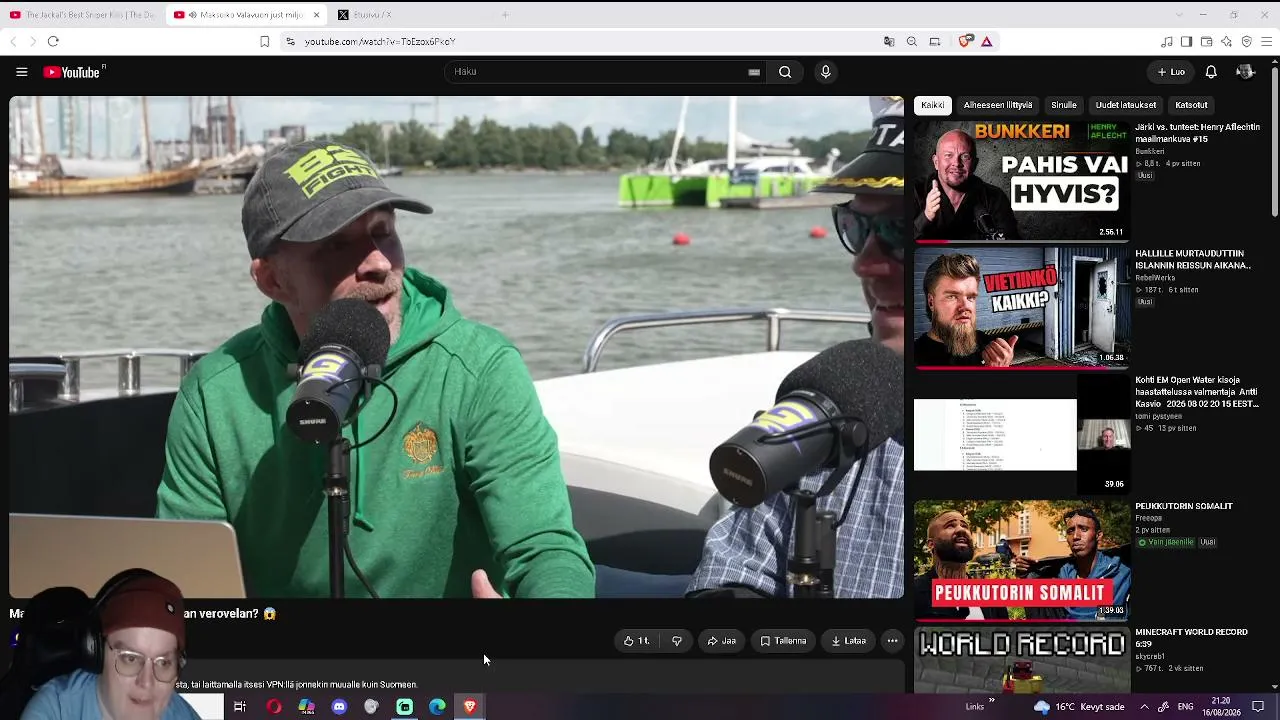This screenshot has height=720, width=1280.
Task: Open Brave Rewards triangle icon
Action: 986,41
